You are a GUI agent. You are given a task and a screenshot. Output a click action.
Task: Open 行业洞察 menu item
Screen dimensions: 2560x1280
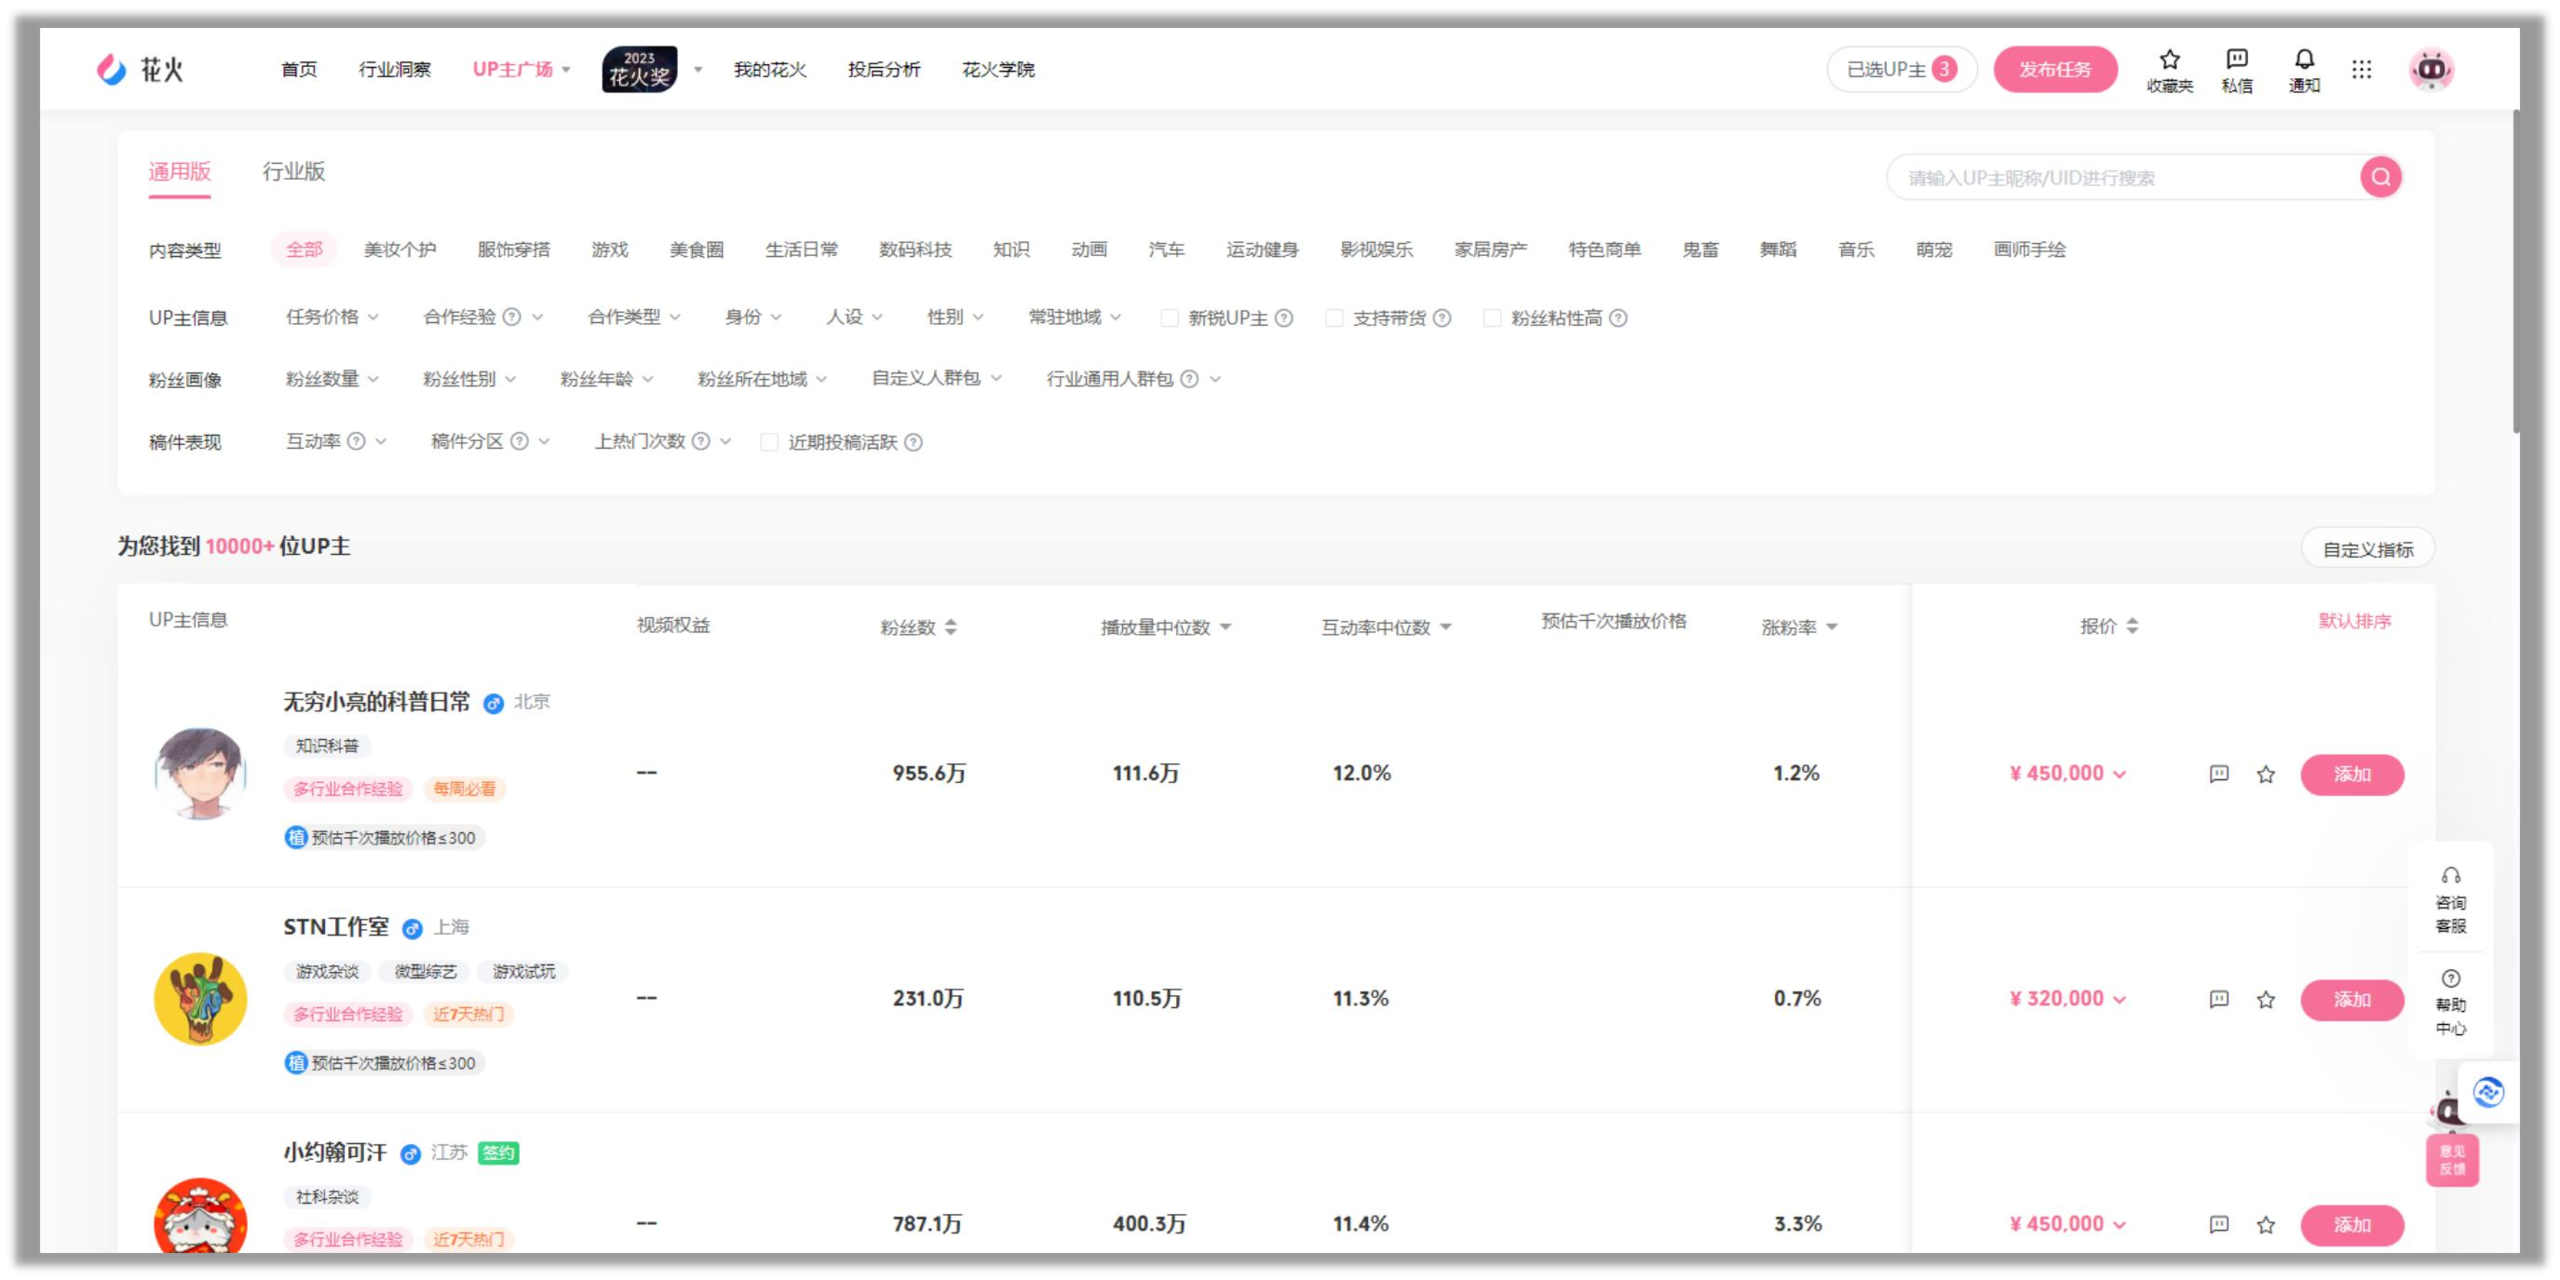point(394,69)
